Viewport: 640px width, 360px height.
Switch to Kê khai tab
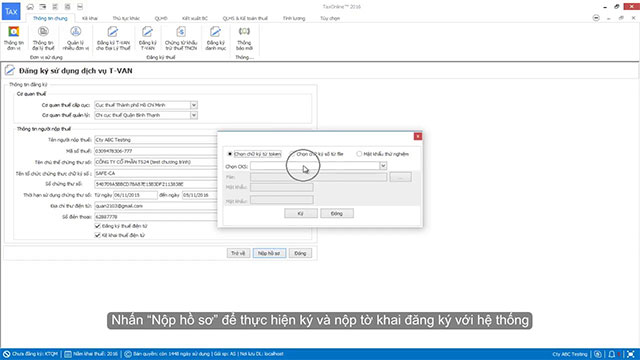89,18
